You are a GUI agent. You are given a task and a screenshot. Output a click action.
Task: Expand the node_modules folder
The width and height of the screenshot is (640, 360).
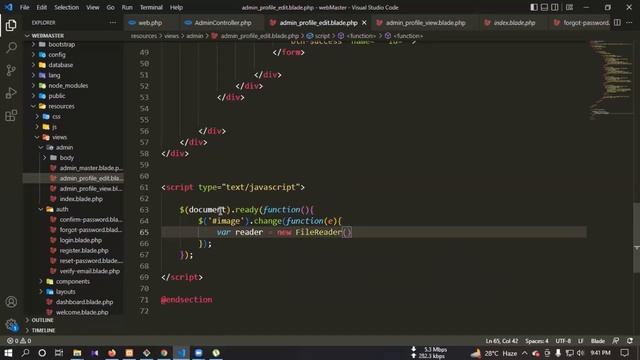(x=68, y=86)
